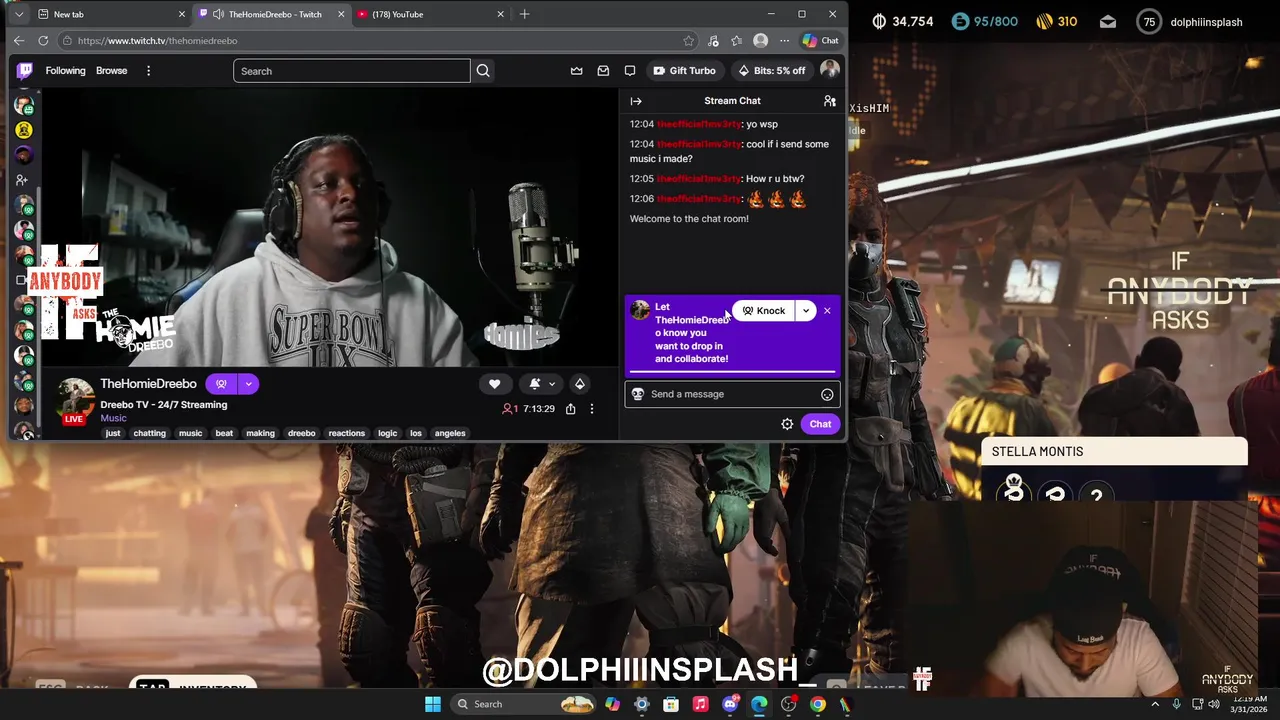Show hidden system tray icons chevron

(1155, 704)
